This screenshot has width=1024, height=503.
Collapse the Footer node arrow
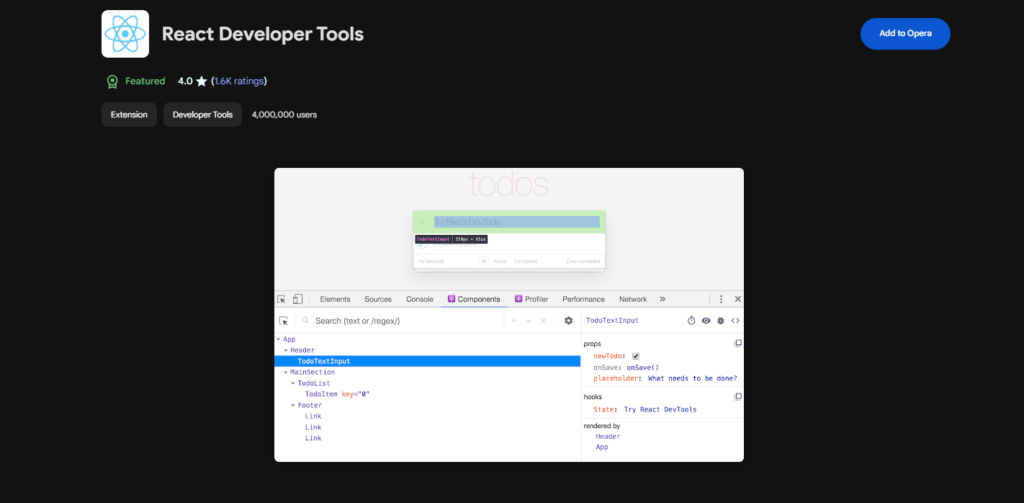coord(293,406)
